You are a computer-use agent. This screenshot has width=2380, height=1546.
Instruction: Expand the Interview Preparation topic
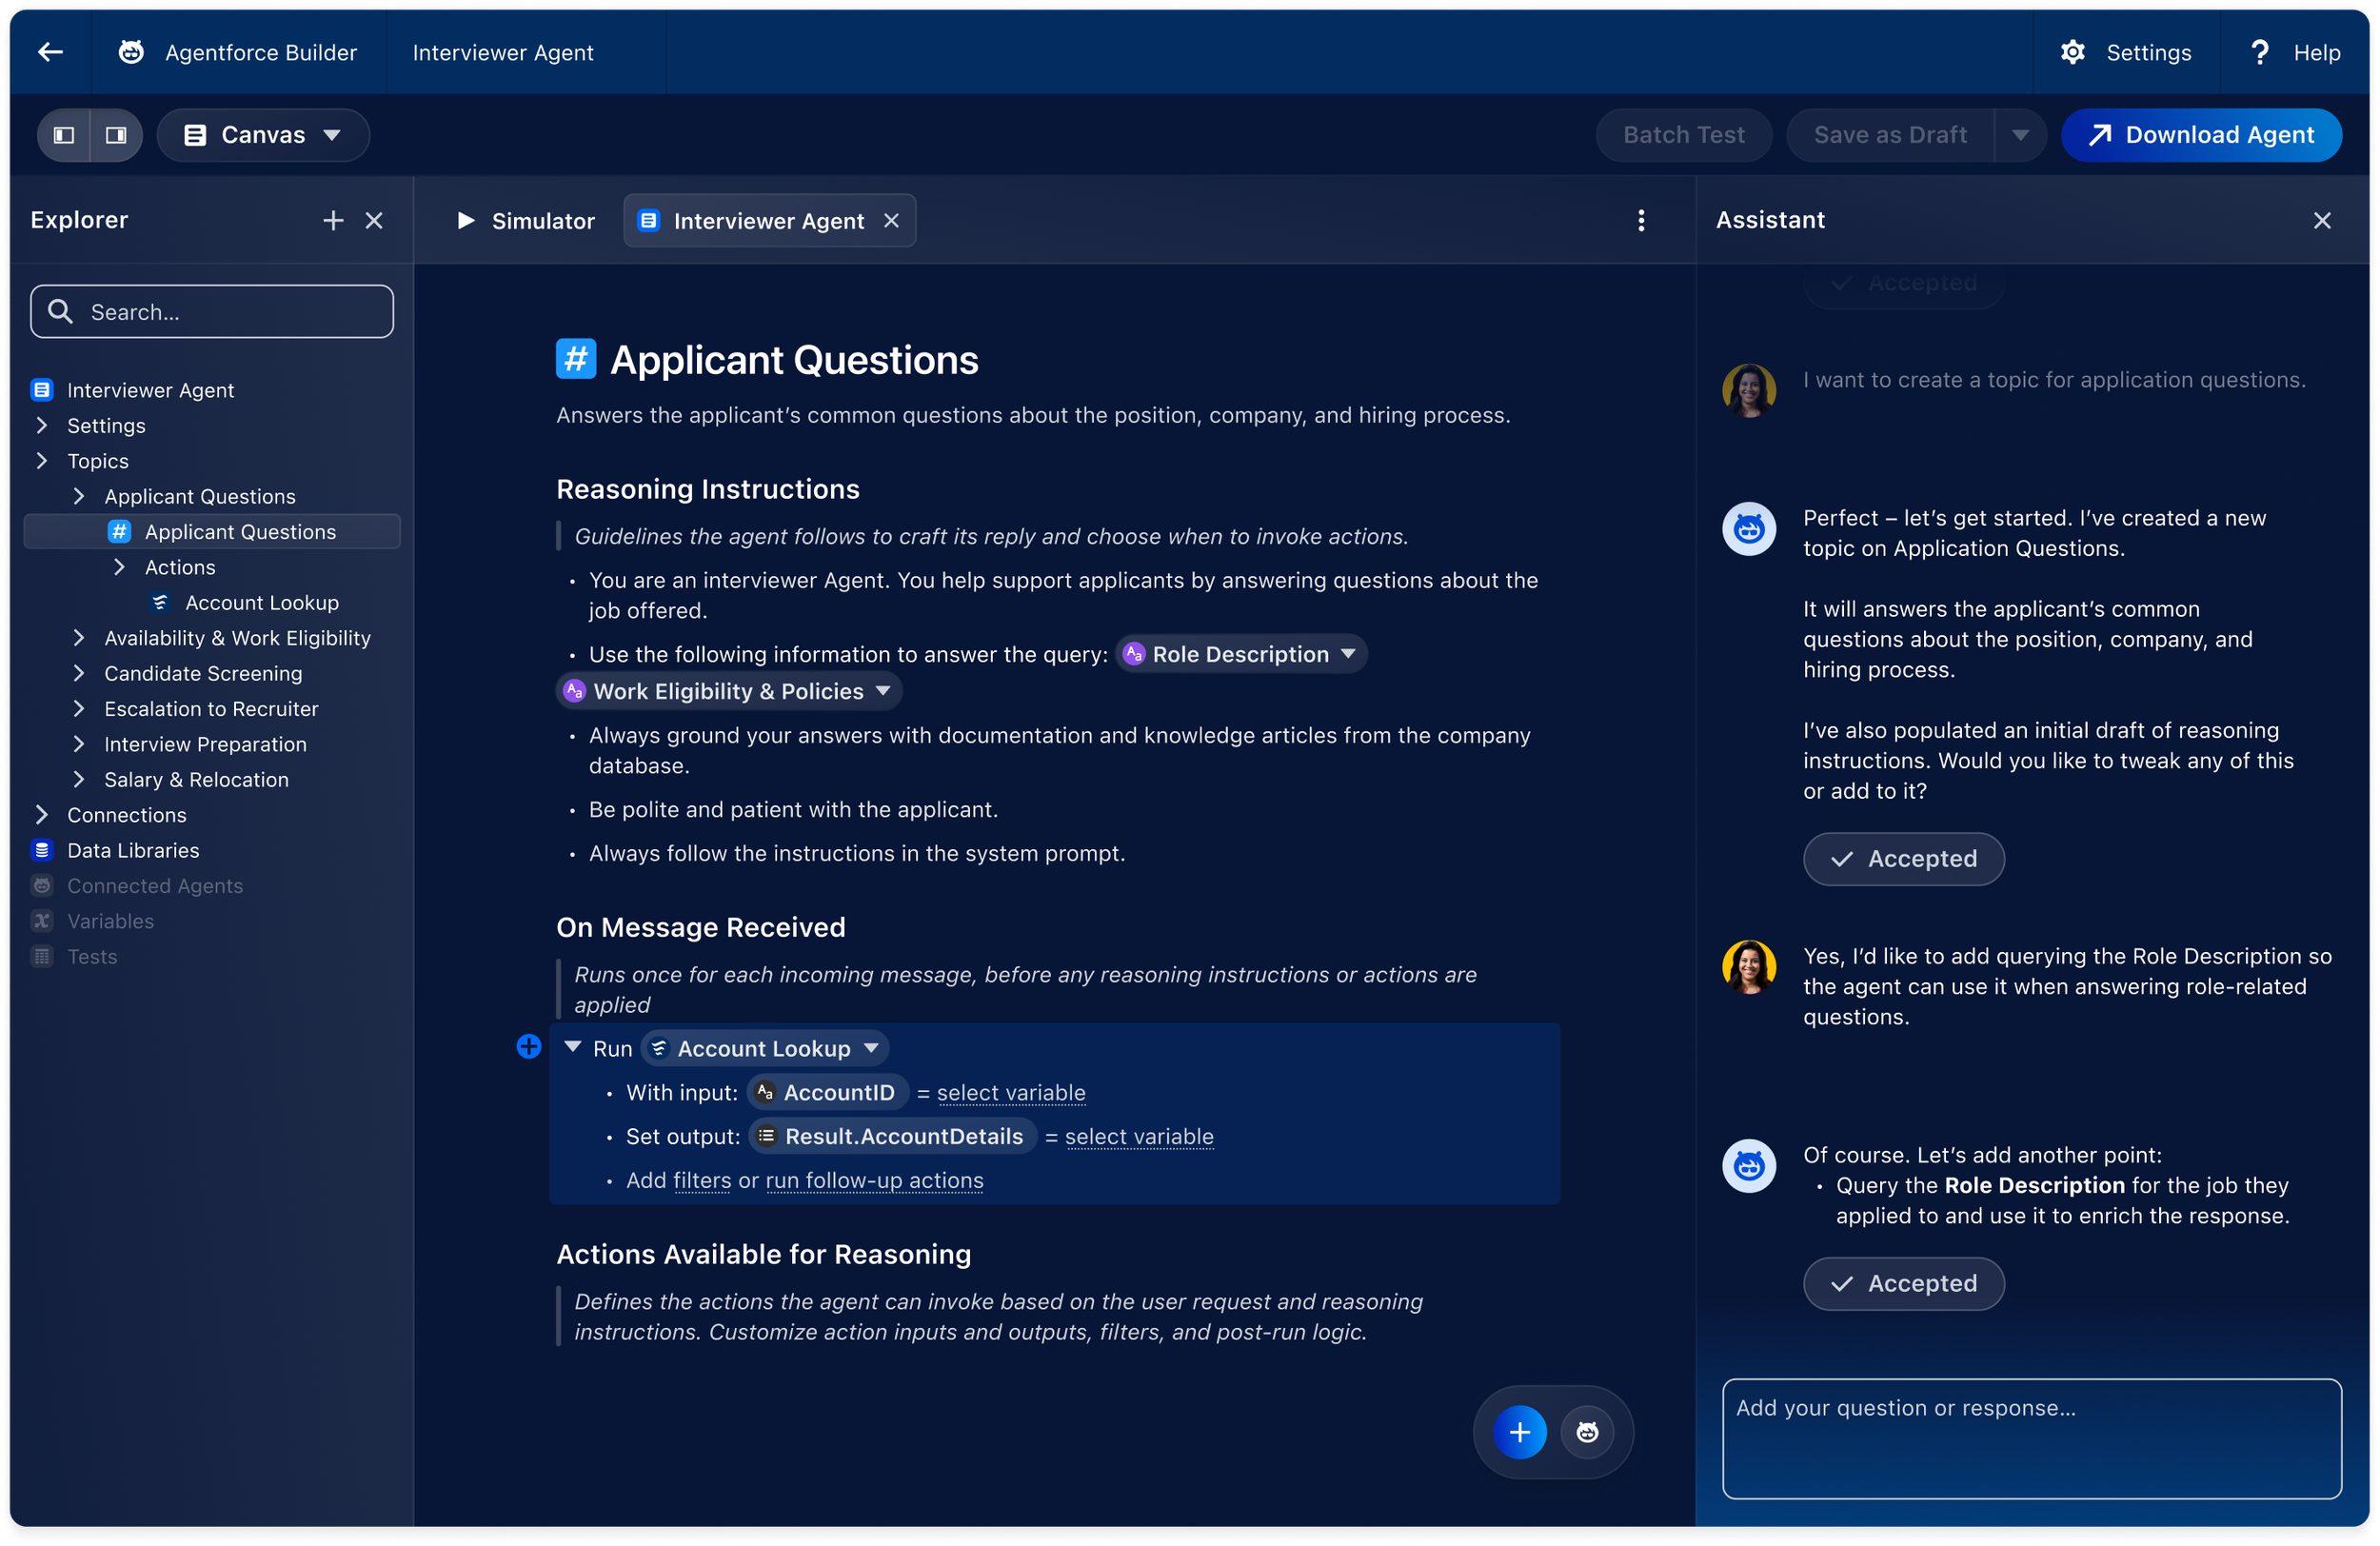tap(79, 744)
